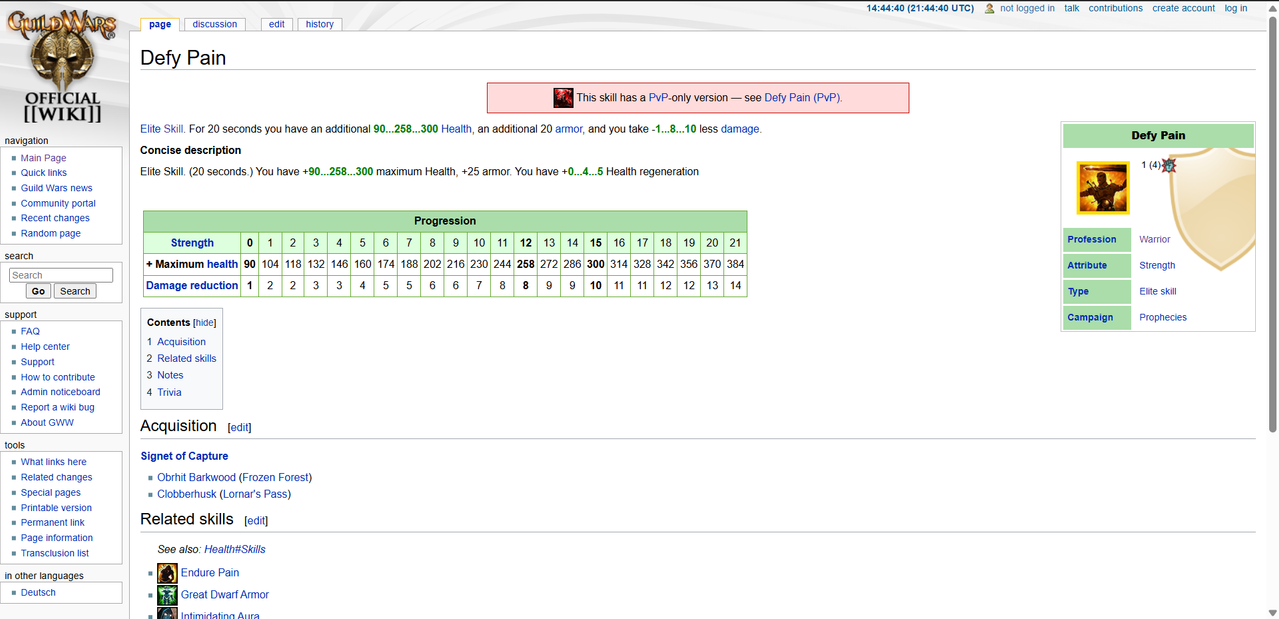Open Quick links in navigation
The width and height of the screenshot is (1279, 619).
point(44,173)
